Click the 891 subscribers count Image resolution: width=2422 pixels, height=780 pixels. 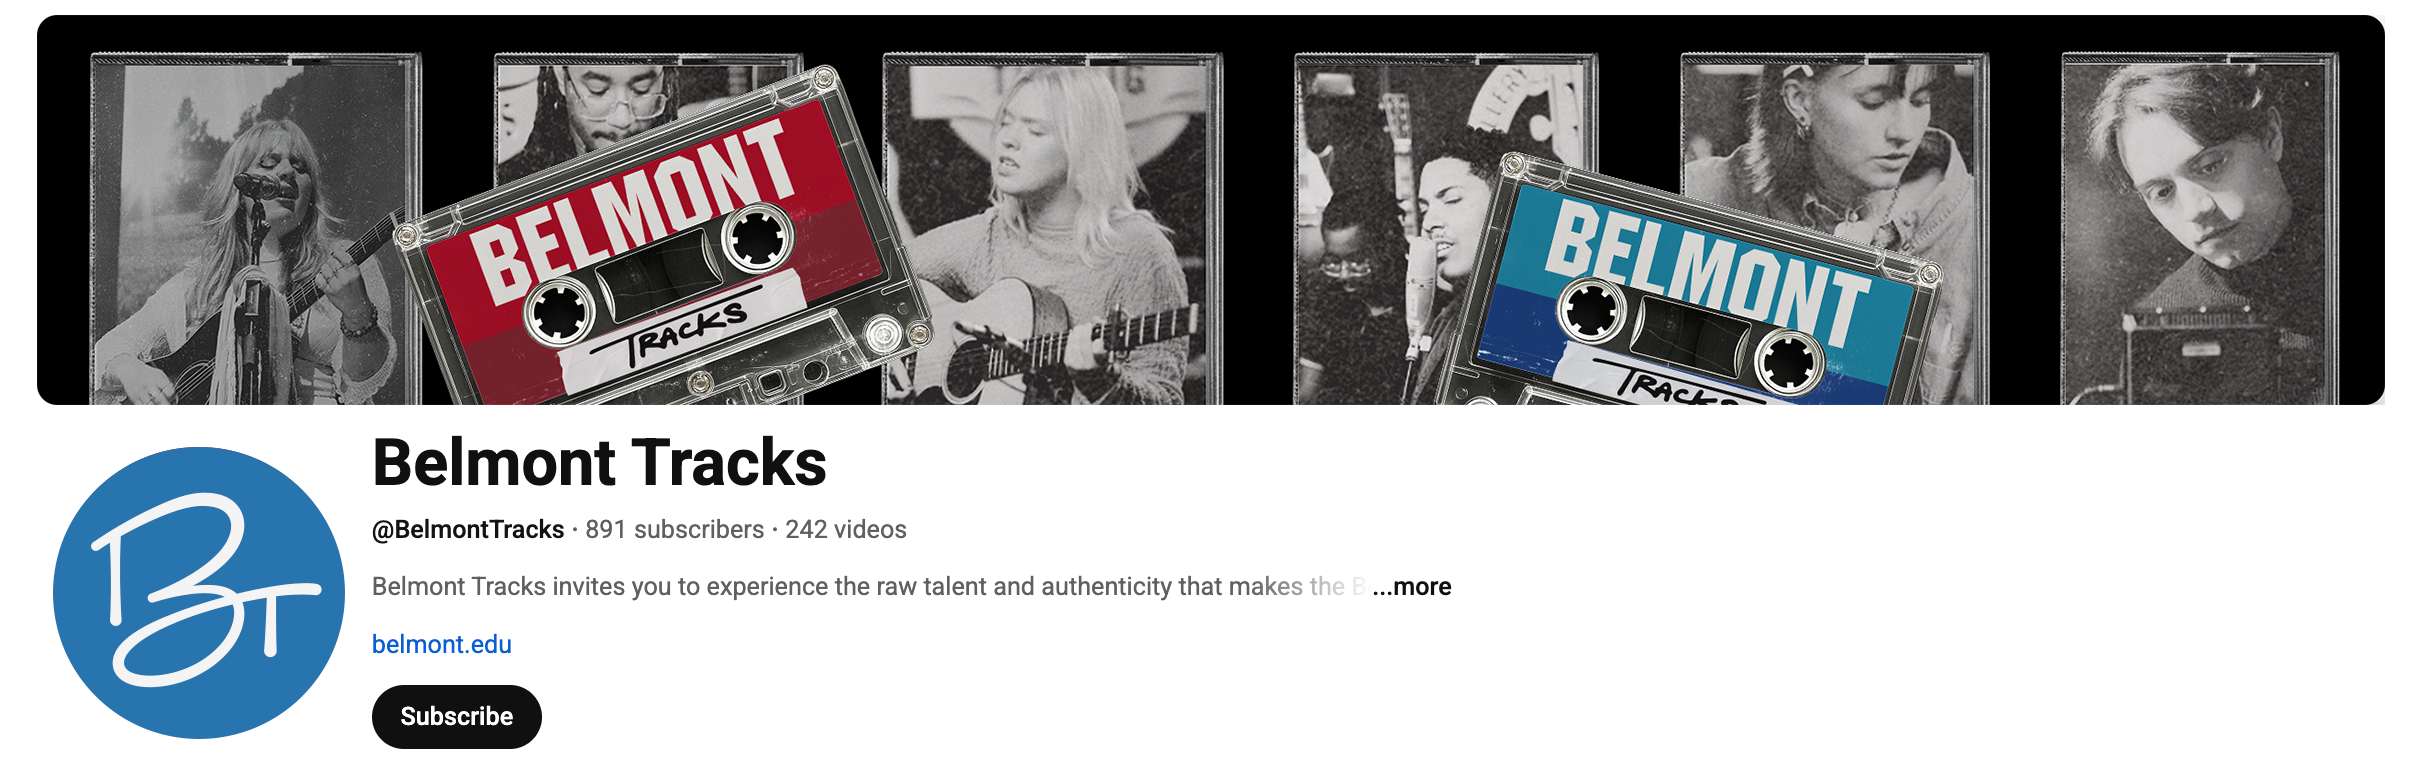coord(675,530)
